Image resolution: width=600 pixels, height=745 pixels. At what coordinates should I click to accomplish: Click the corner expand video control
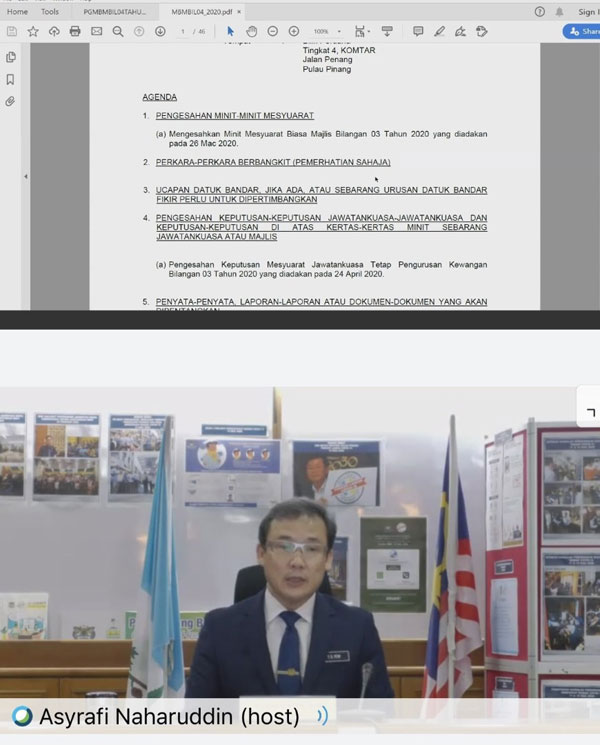[x=590, y=412]
